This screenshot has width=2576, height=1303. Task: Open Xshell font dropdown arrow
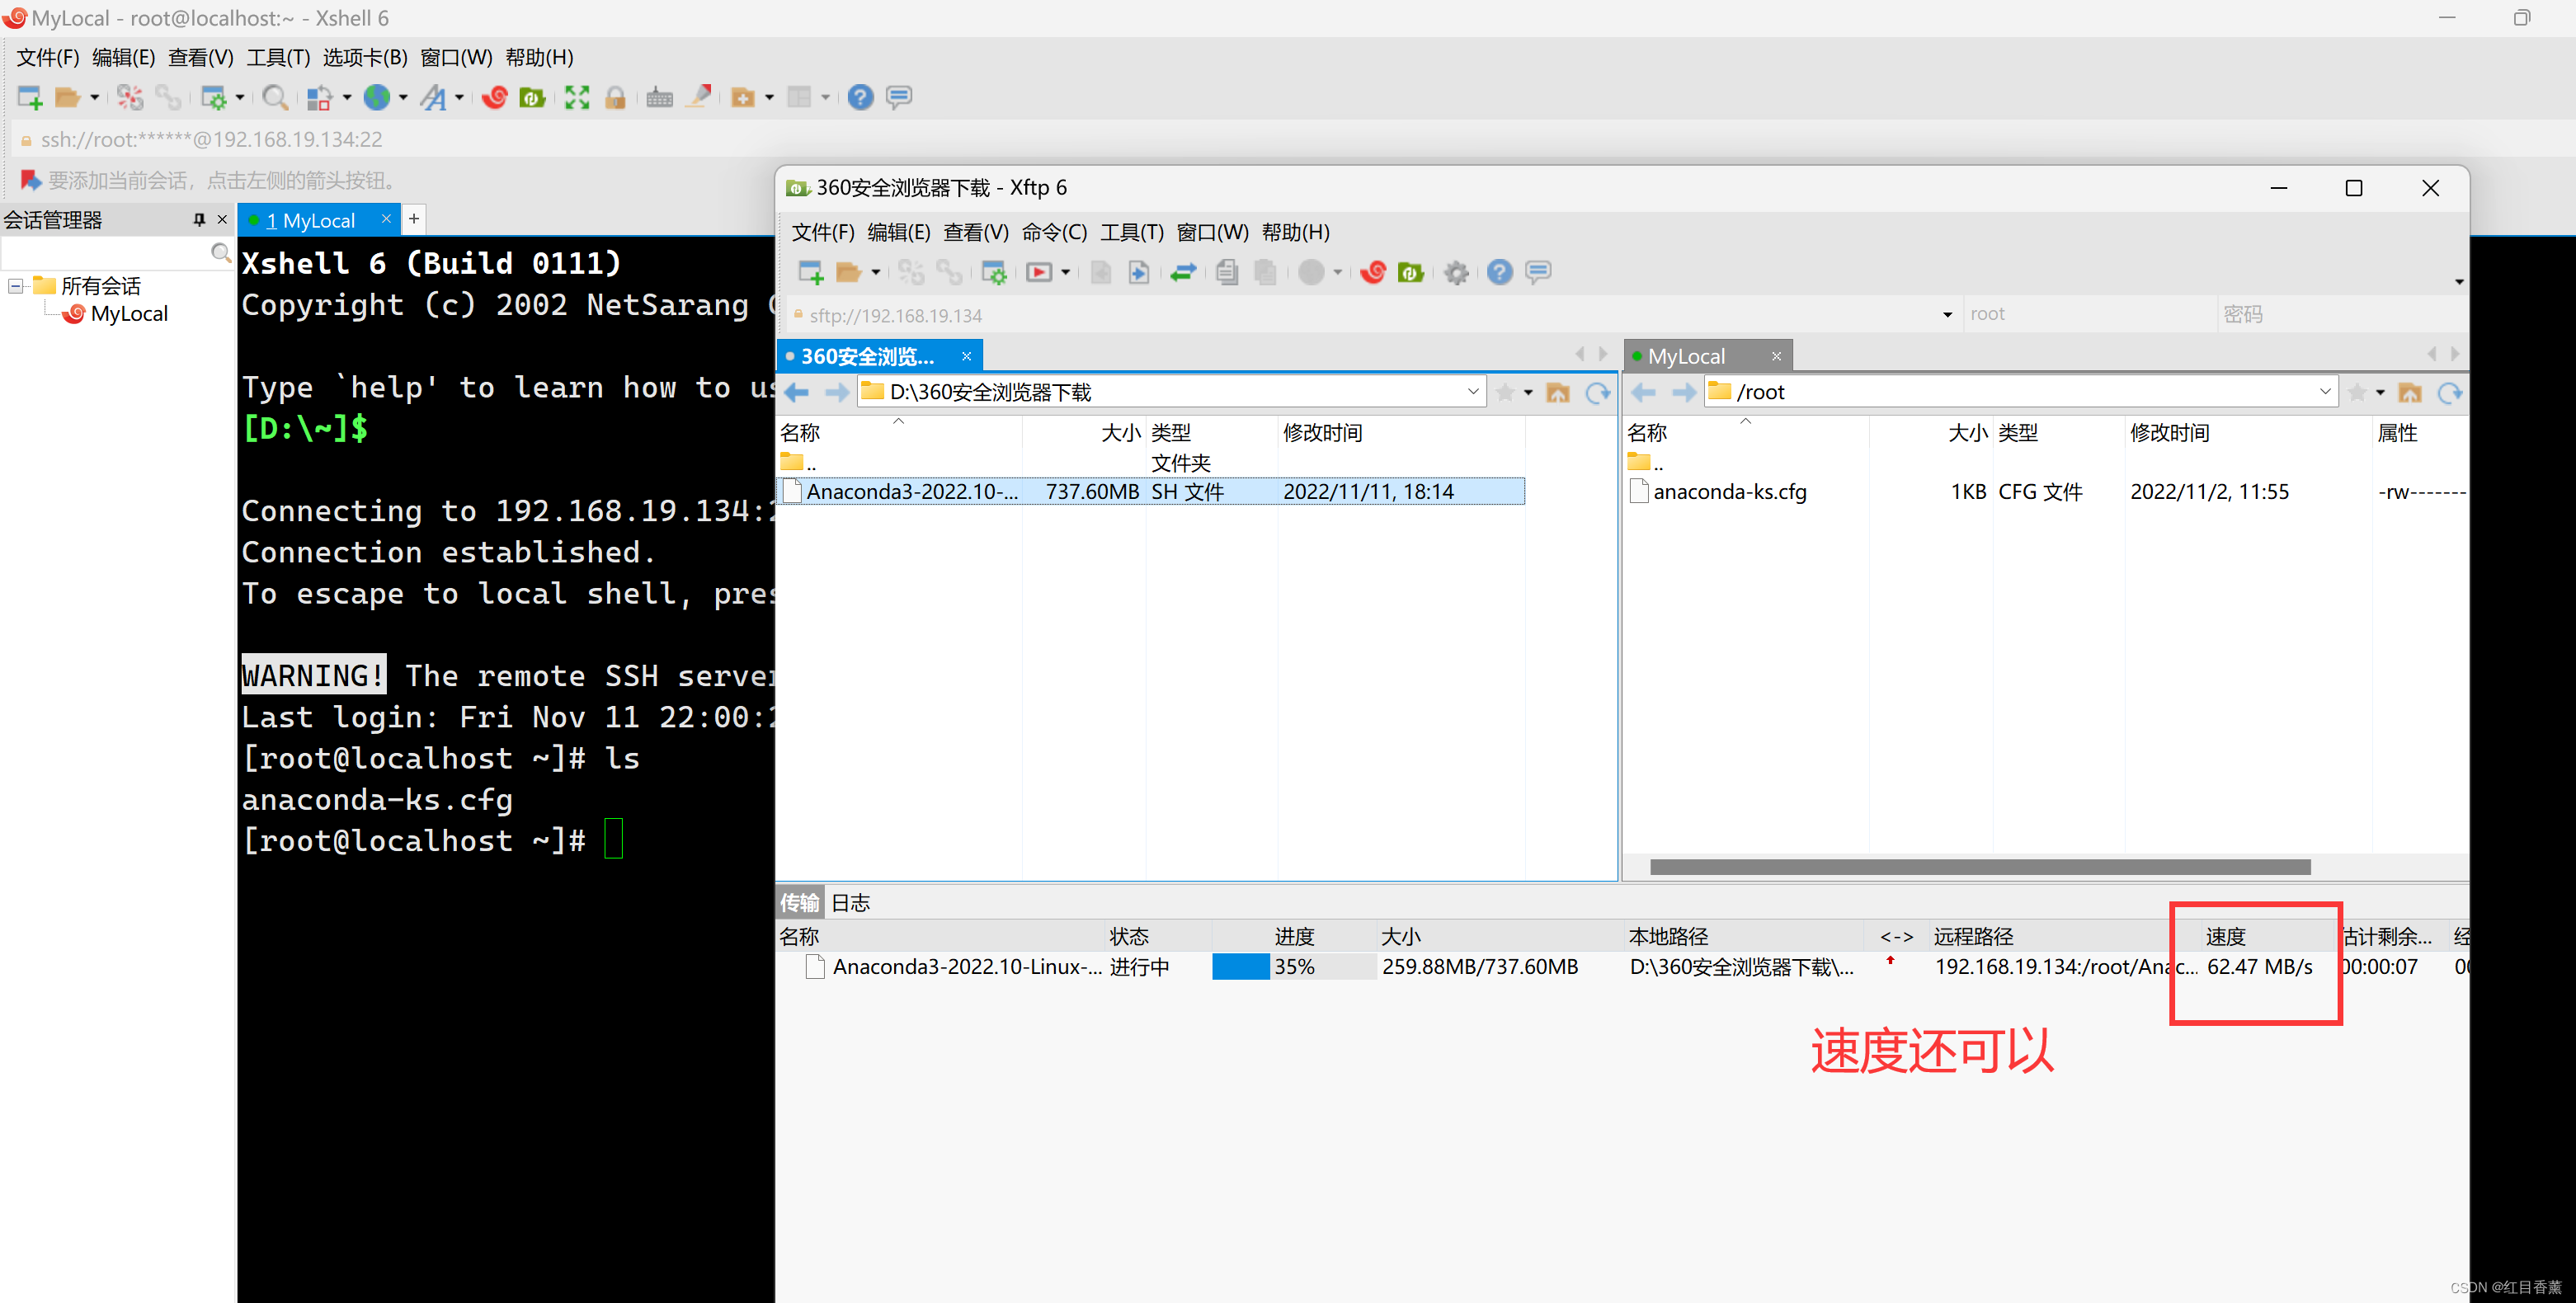(x=460, y=97)
